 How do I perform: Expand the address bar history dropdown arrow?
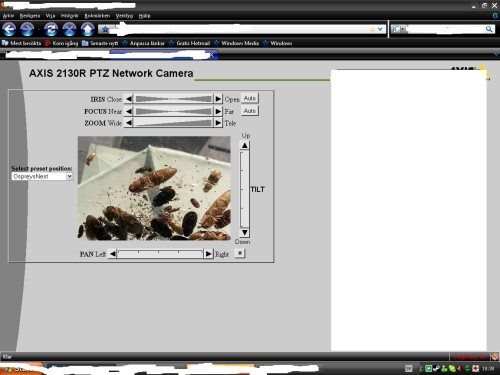pyautogui.click(x=380, y=29)
